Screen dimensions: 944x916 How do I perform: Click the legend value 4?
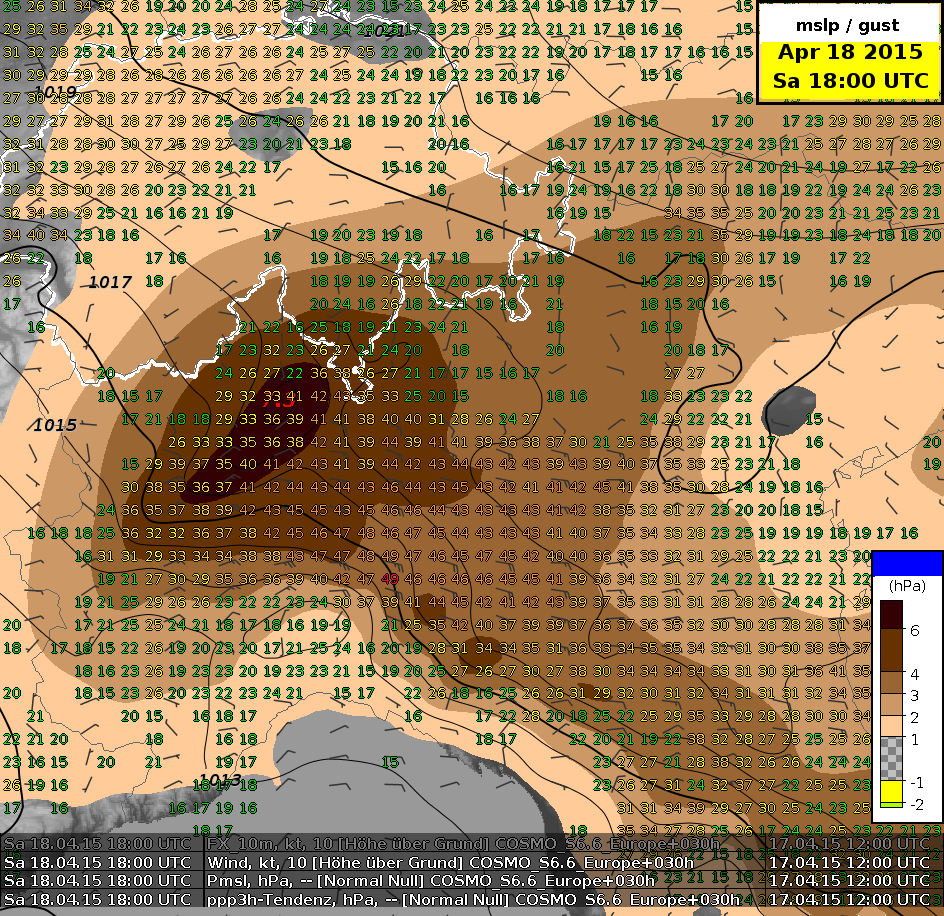point(915,673)
